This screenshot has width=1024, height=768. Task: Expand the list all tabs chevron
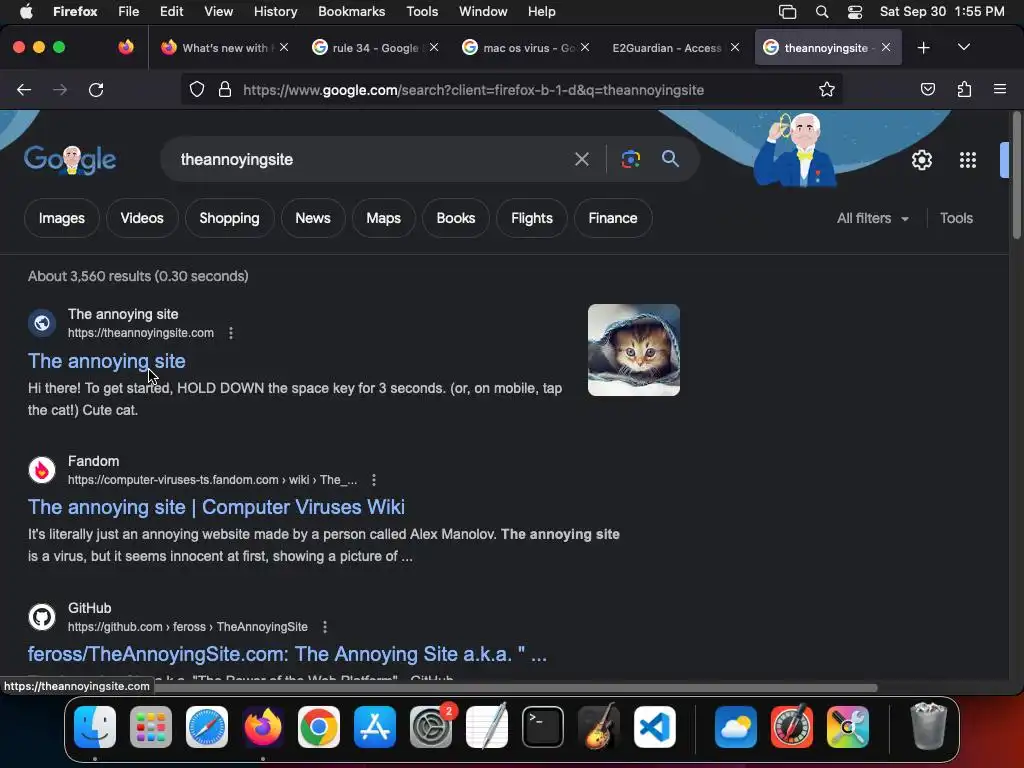point(963,47)
